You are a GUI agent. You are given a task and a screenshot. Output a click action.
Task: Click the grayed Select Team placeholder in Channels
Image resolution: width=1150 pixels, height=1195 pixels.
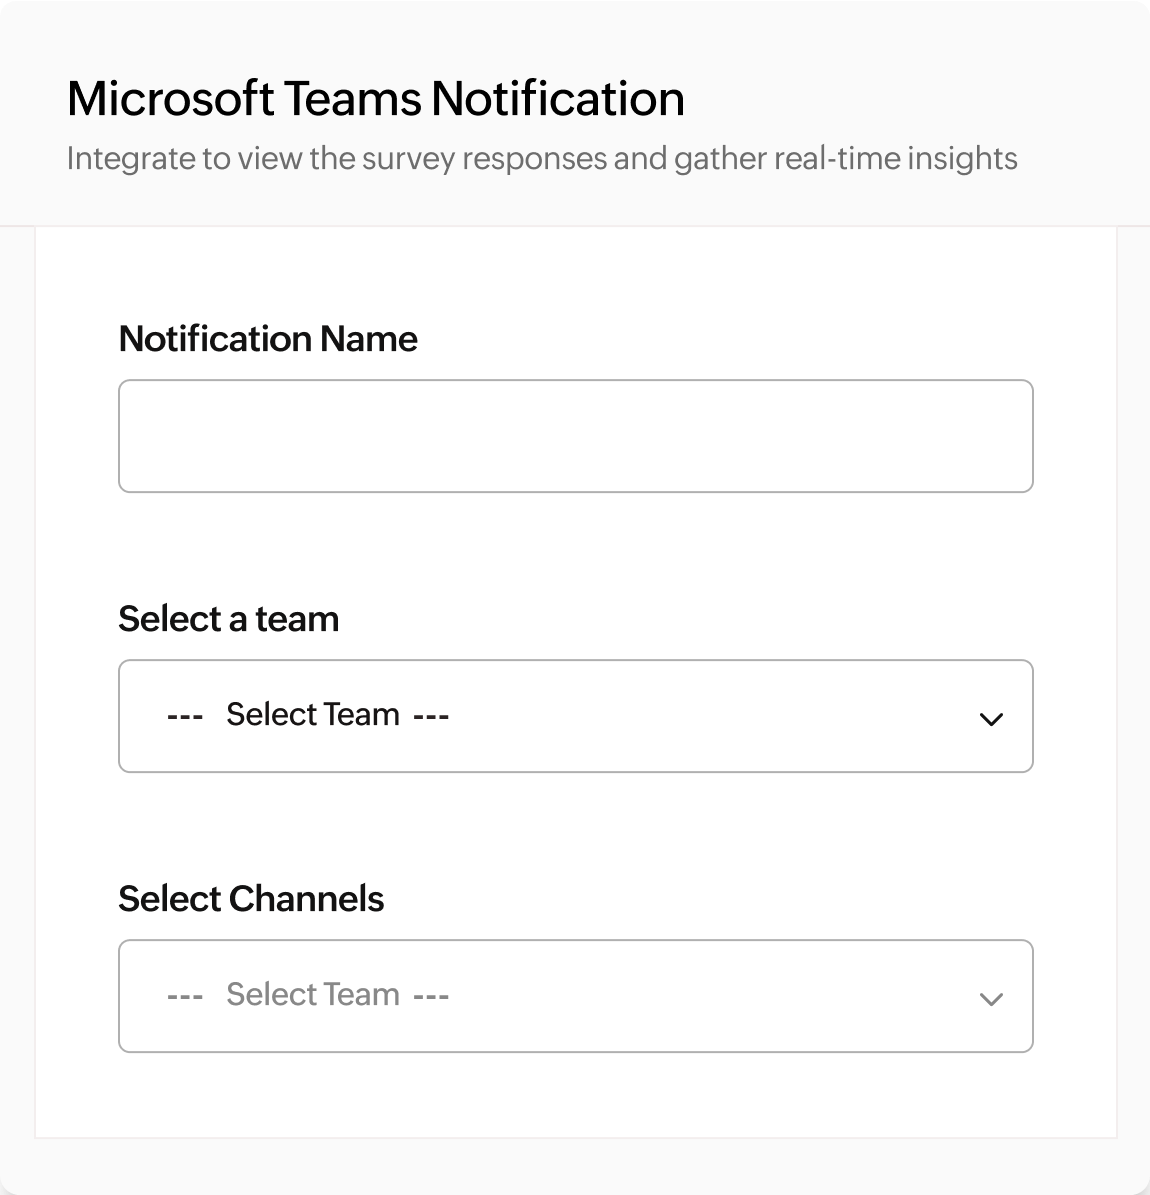(x=307, y=994)
